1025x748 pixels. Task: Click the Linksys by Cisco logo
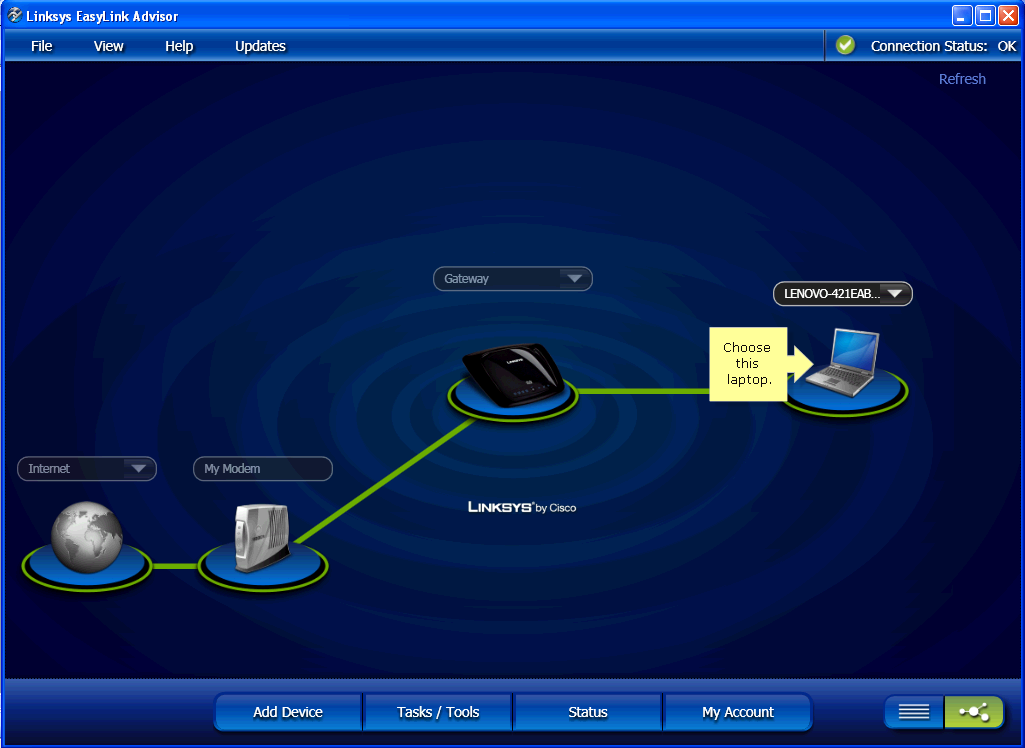(521, 507)
